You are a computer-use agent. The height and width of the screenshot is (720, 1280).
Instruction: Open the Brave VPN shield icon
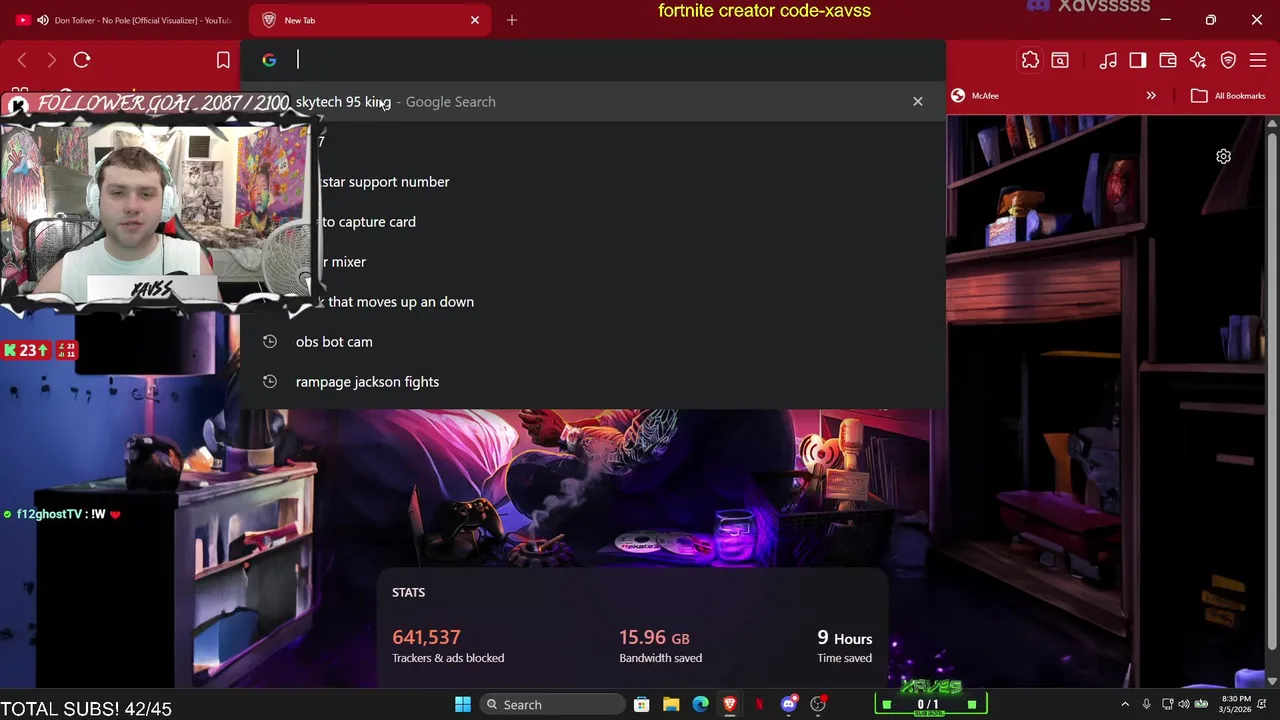point(1228,61)
